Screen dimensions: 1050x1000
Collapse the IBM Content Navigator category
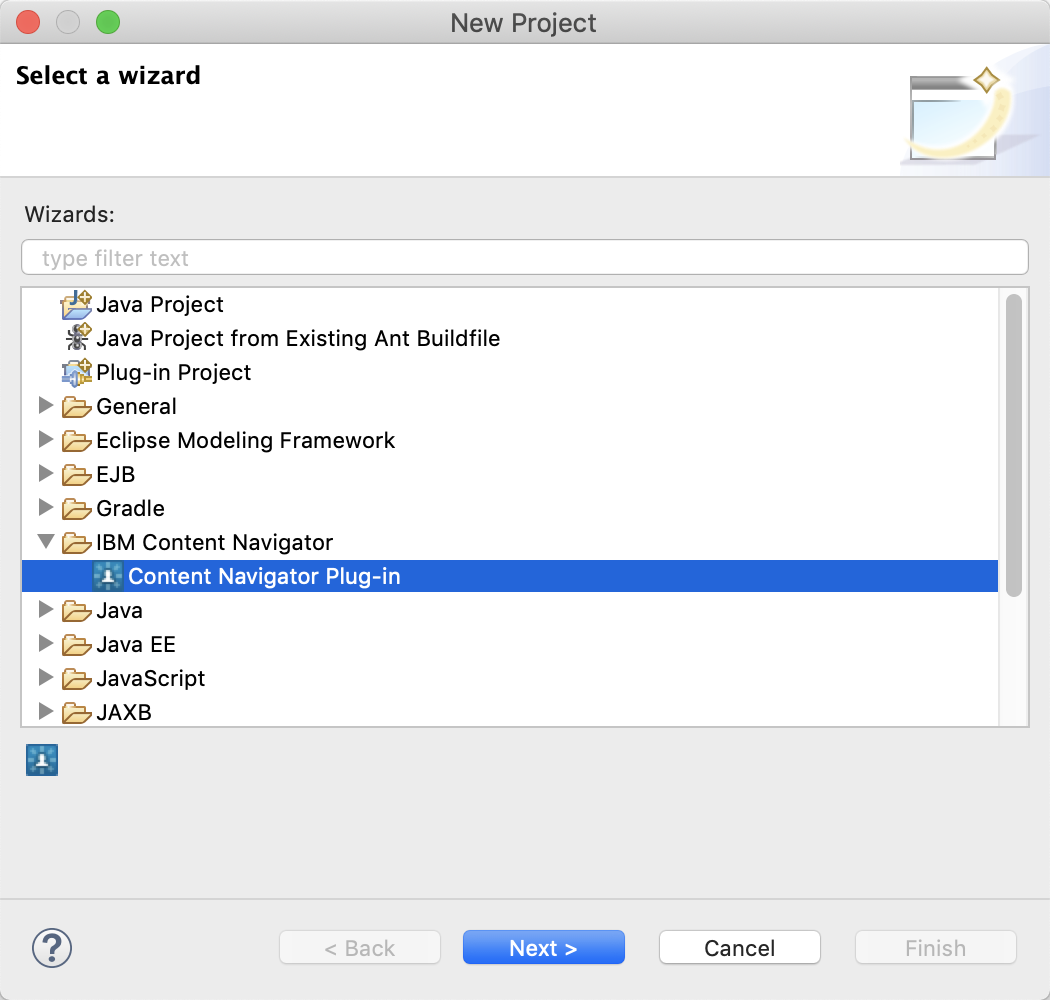coord(46,542)
